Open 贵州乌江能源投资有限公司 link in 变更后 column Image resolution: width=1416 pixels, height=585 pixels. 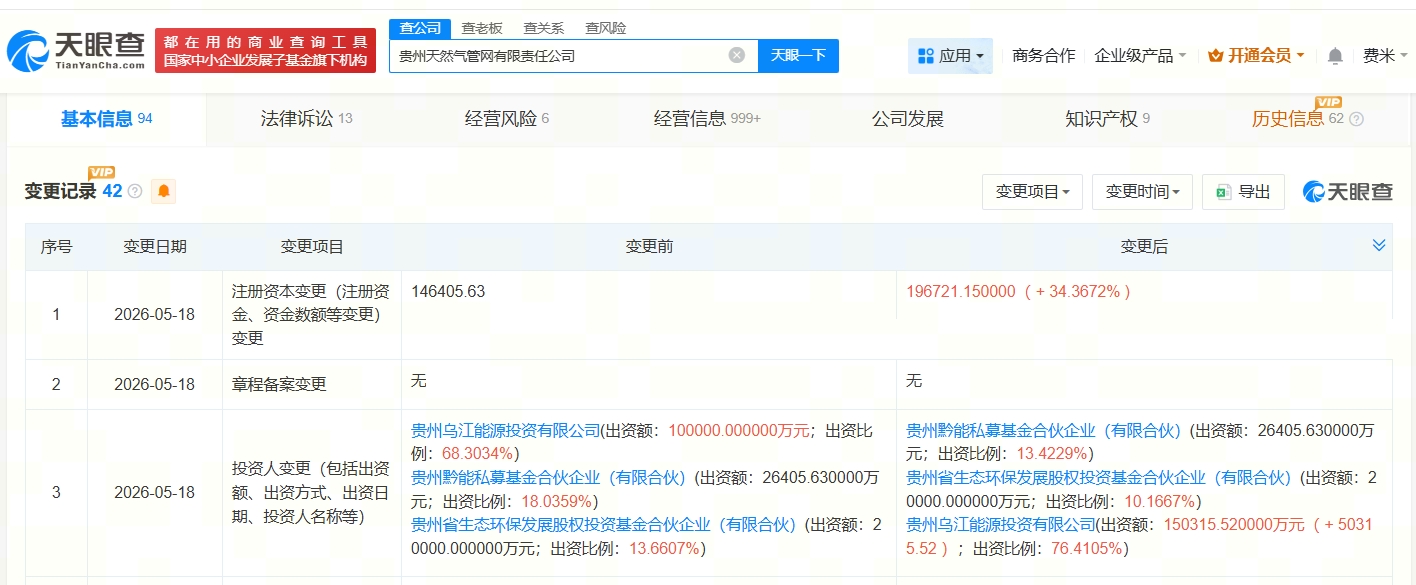point(1001,524)
